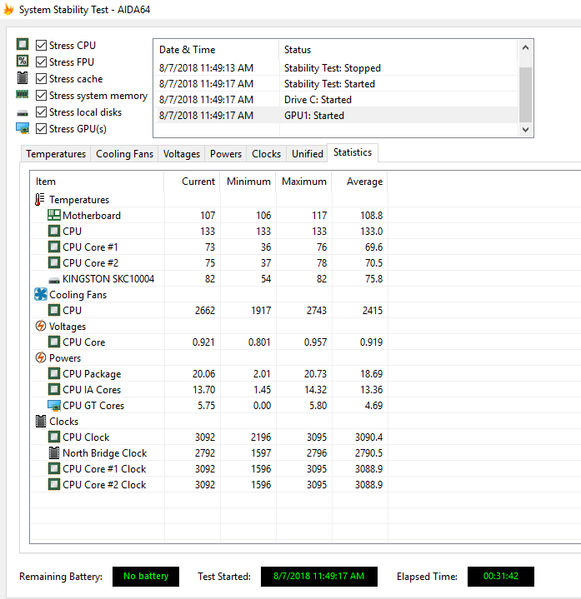Viewport: 581px width, 599px height.
Task: Disable the Stress GPU(s) checkbox
Action: (x=41, y=129)
